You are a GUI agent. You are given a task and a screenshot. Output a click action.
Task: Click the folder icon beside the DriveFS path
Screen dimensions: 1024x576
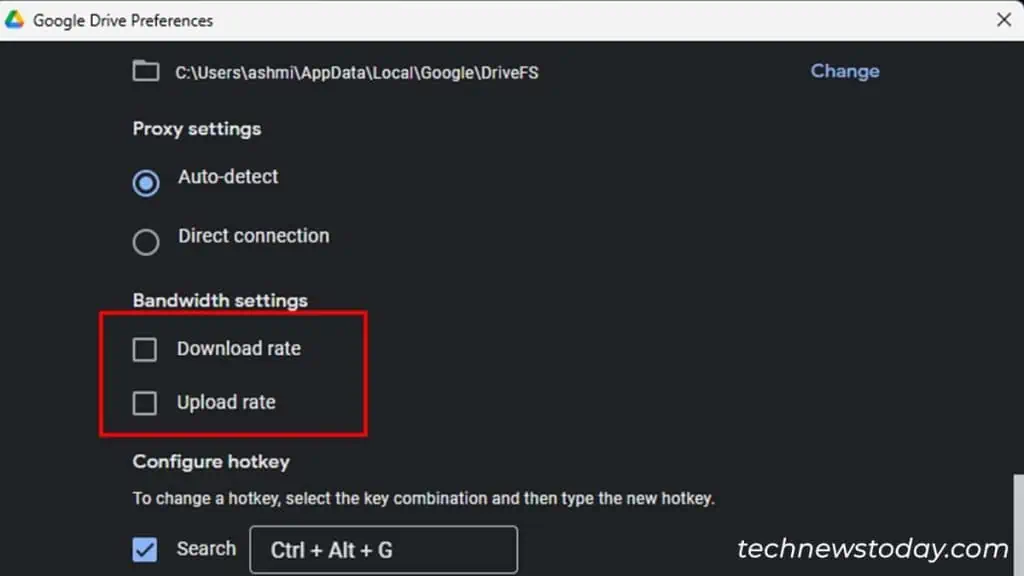click(146, 71)
